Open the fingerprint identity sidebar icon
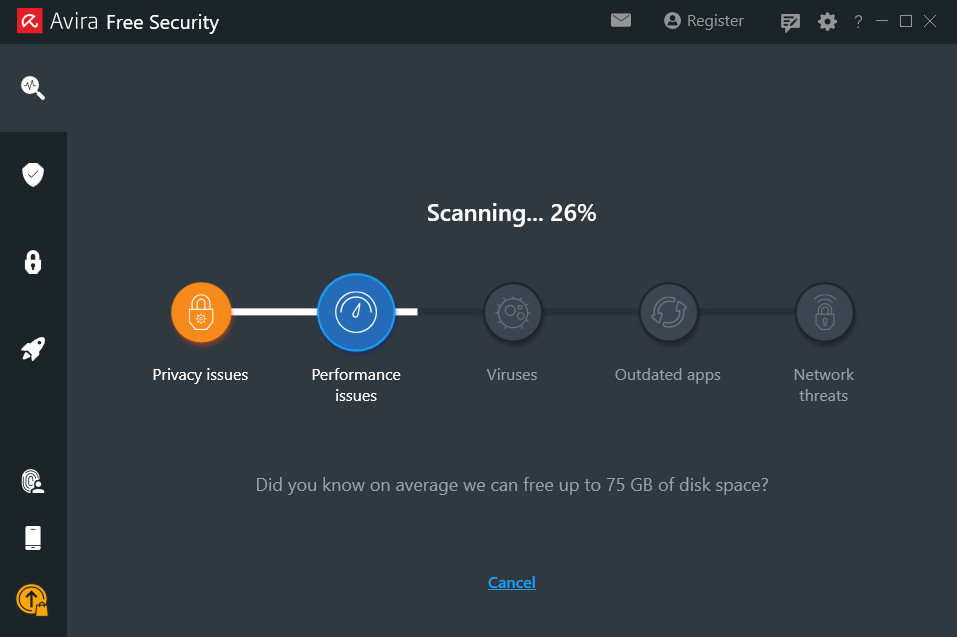Screen dimensions: 957x637 click(x=33, y=481)
